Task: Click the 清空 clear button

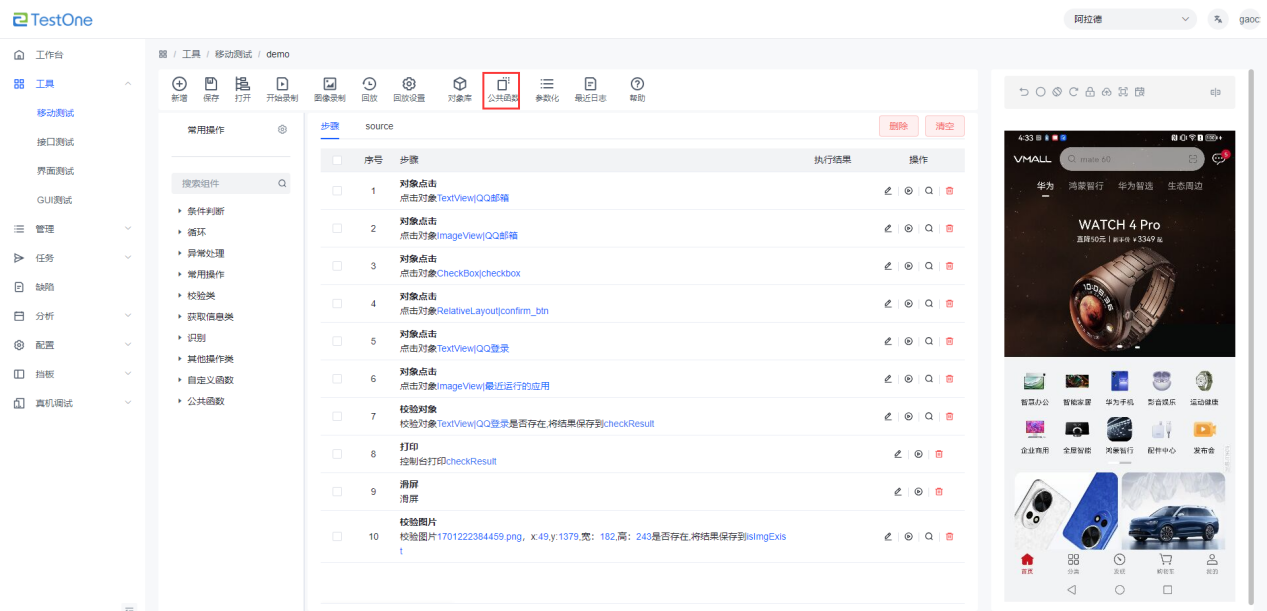Action: pos(944,126)
